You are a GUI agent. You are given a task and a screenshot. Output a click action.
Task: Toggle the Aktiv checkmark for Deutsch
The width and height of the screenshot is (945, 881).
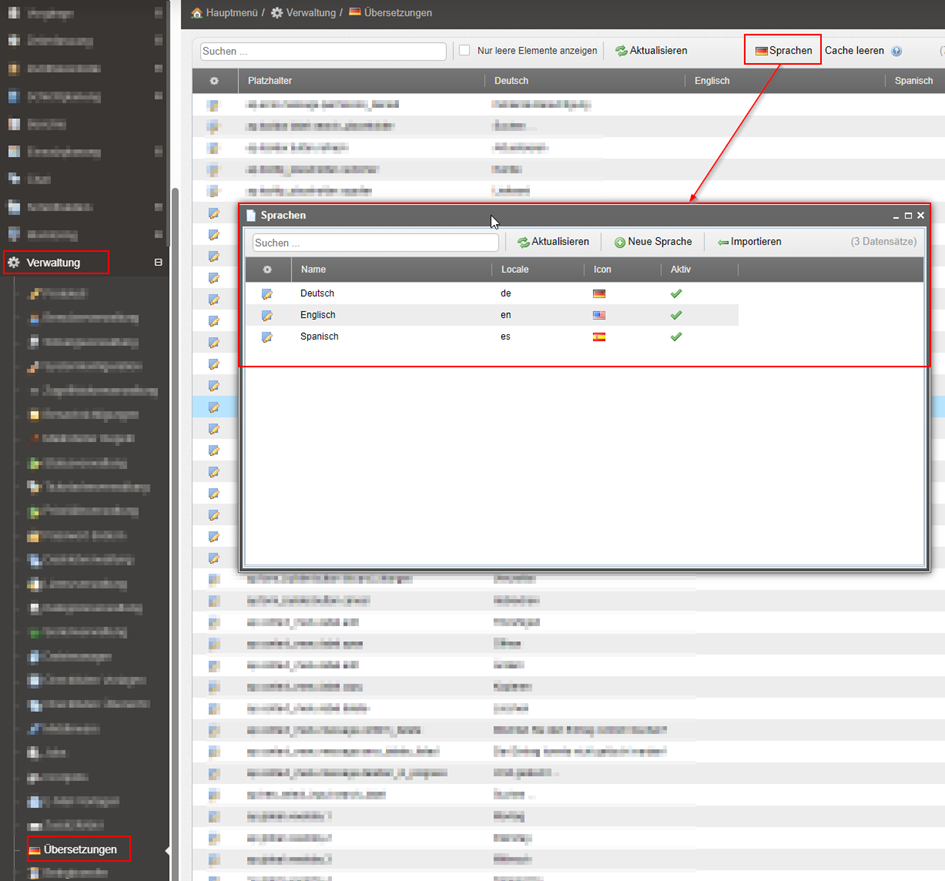tap(676, 294)
